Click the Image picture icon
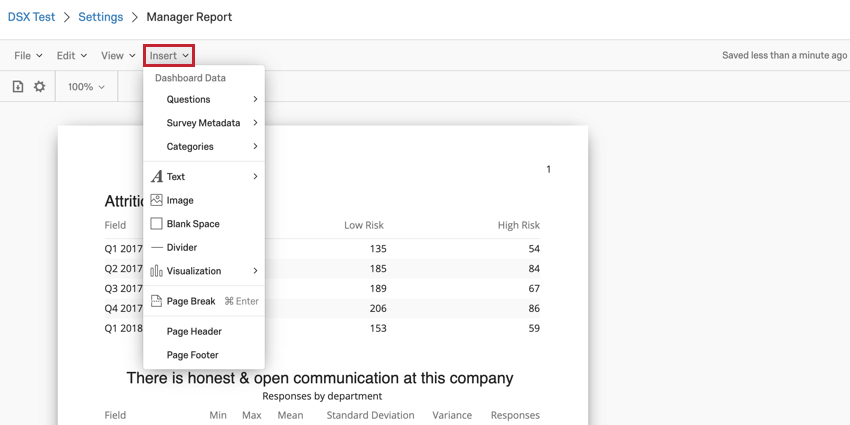This screenshot has width=850, height=425. 157,200
